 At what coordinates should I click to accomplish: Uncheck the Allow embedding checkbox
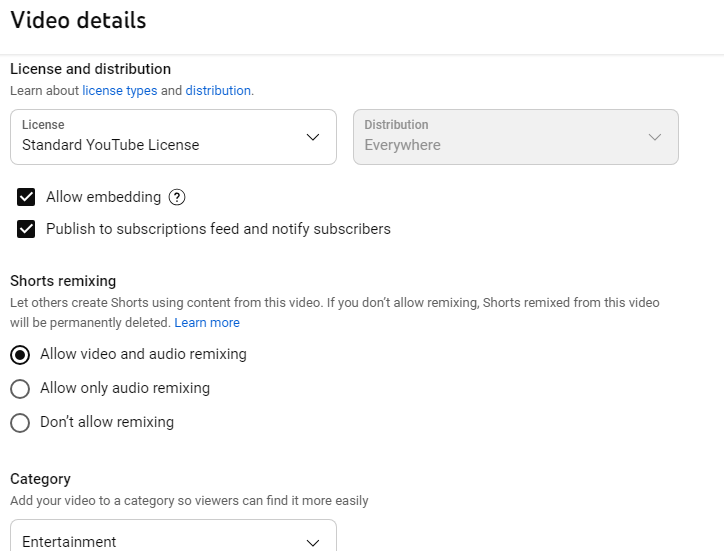point(26,197)
